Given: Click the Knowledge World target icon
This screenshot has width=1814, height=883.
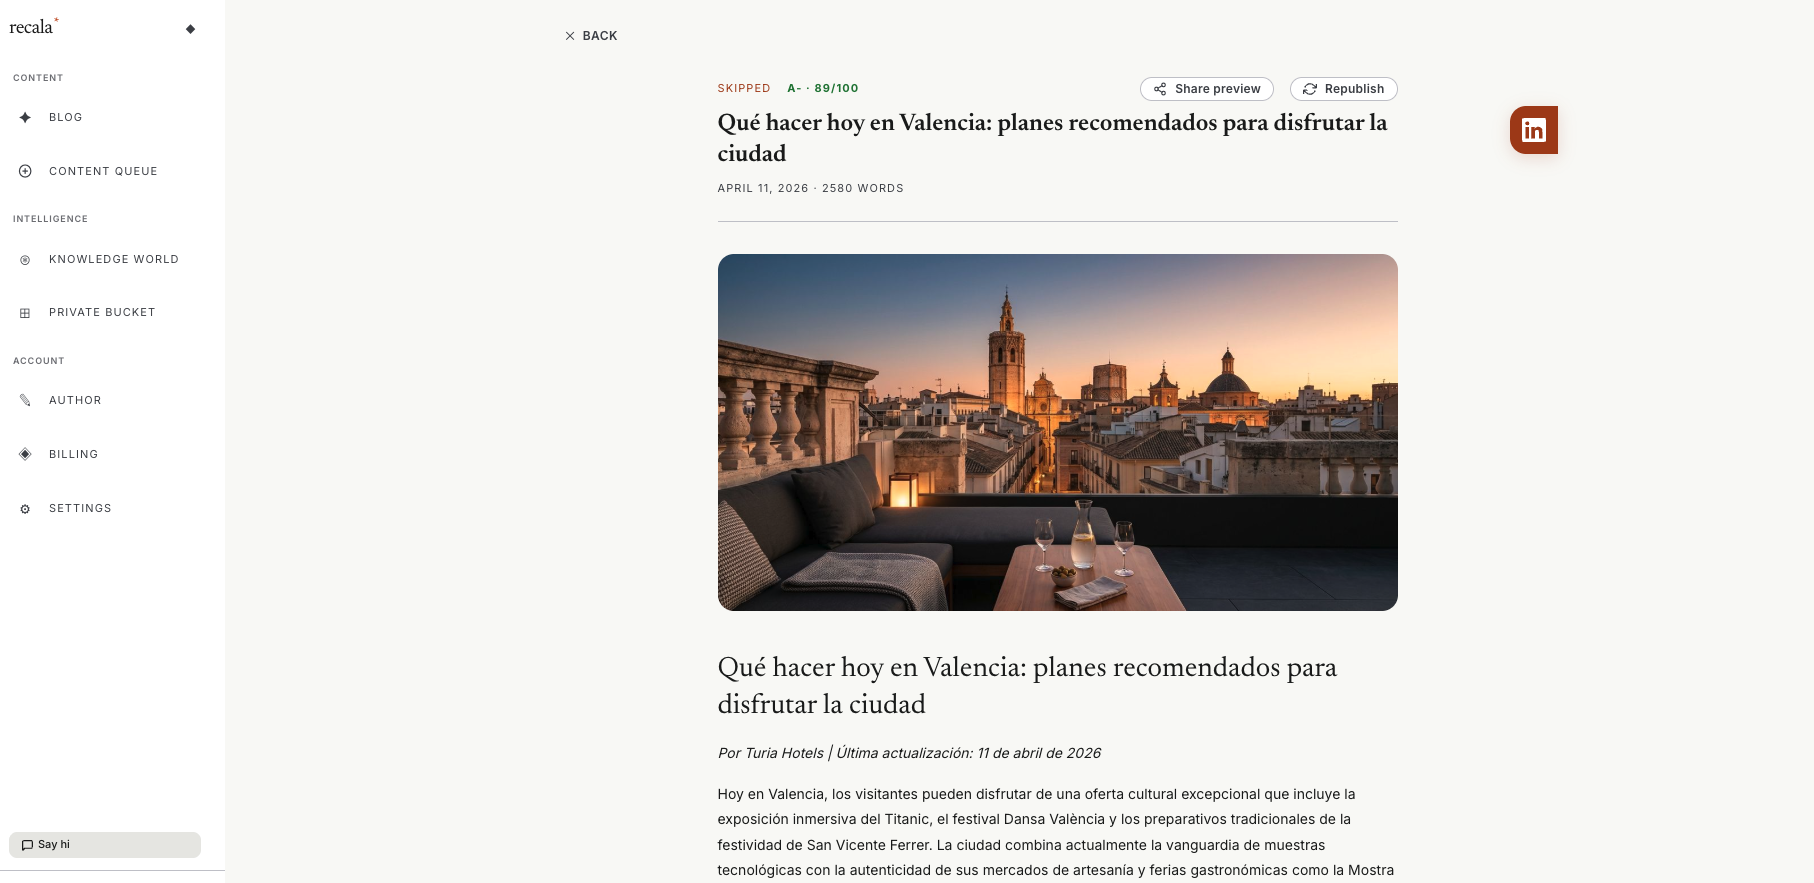Looking at the screenshot, I should tap(25, 260).
